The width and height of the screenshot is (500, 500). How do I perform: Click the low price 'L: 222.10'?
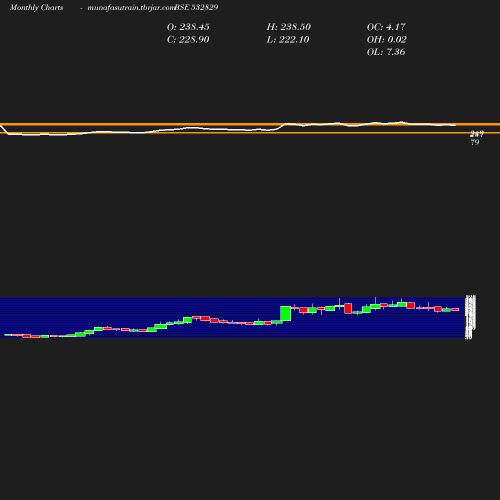288,40
